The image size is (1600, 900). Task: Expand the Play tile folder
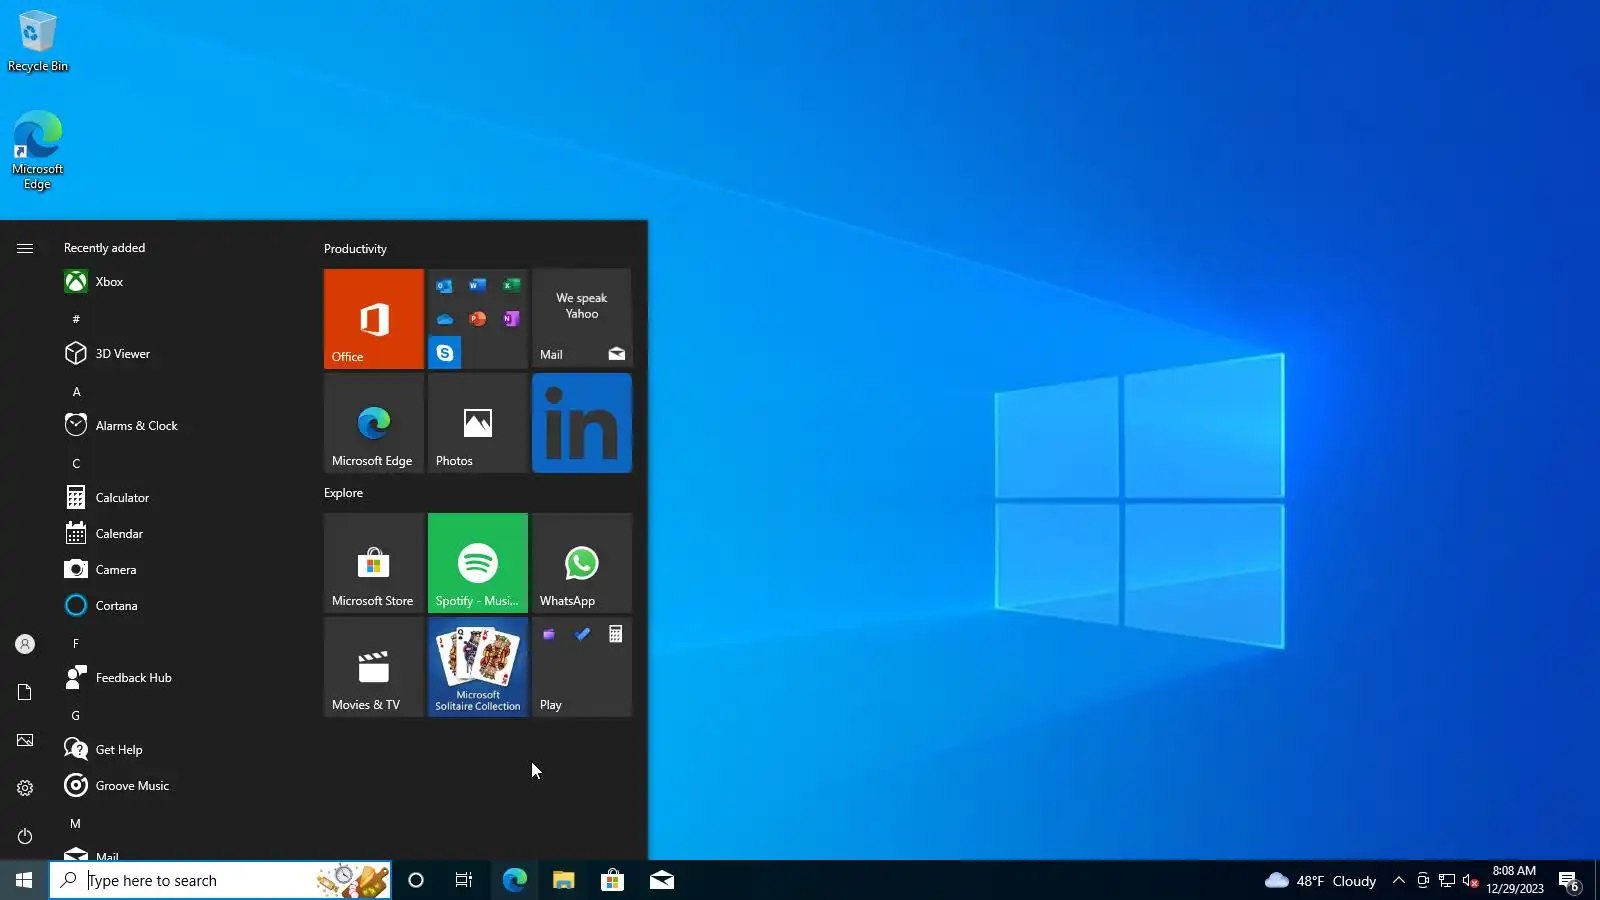click(582, 667)
